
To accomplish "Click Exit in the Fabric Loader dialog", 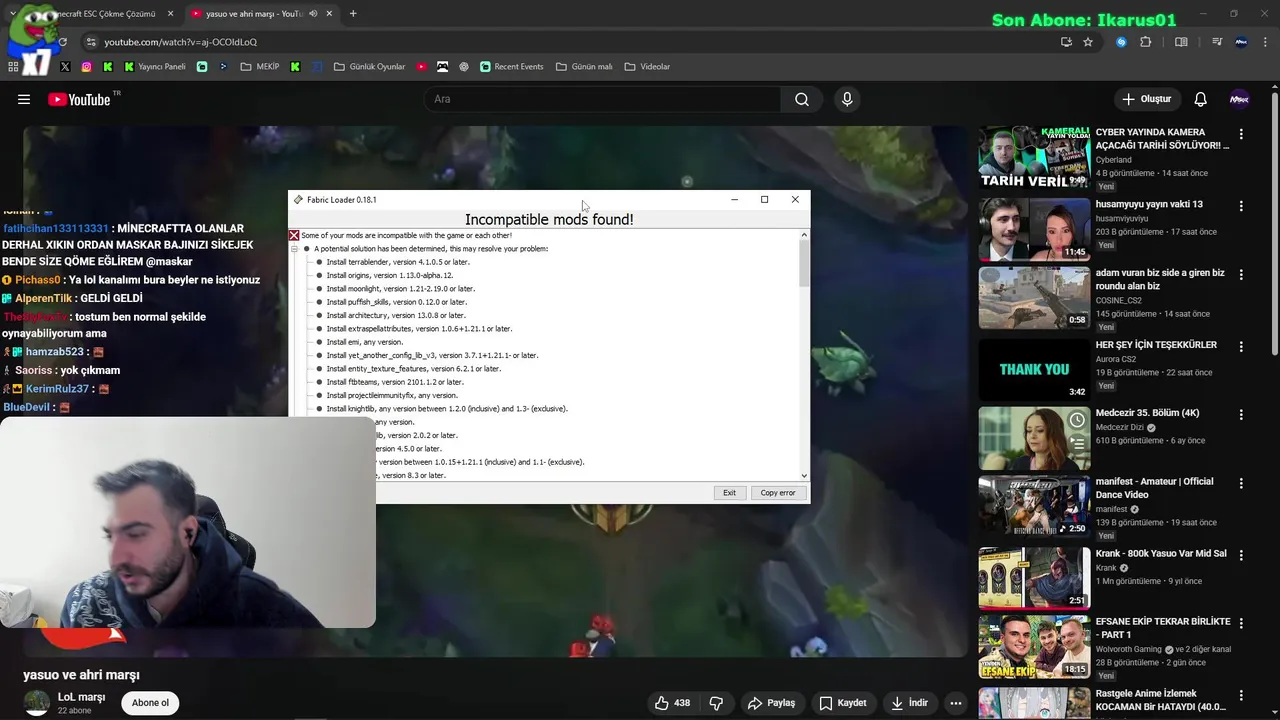I will (x=729, y=493).
